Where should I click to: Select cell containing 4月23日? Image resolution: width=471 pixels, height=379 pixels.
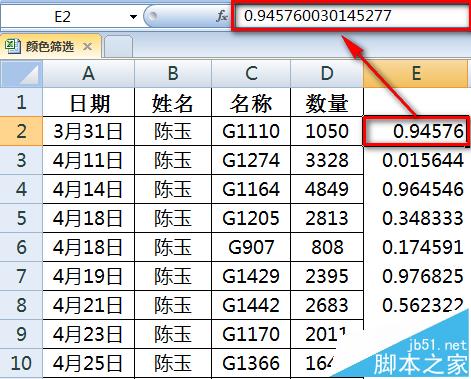[89, 334]
